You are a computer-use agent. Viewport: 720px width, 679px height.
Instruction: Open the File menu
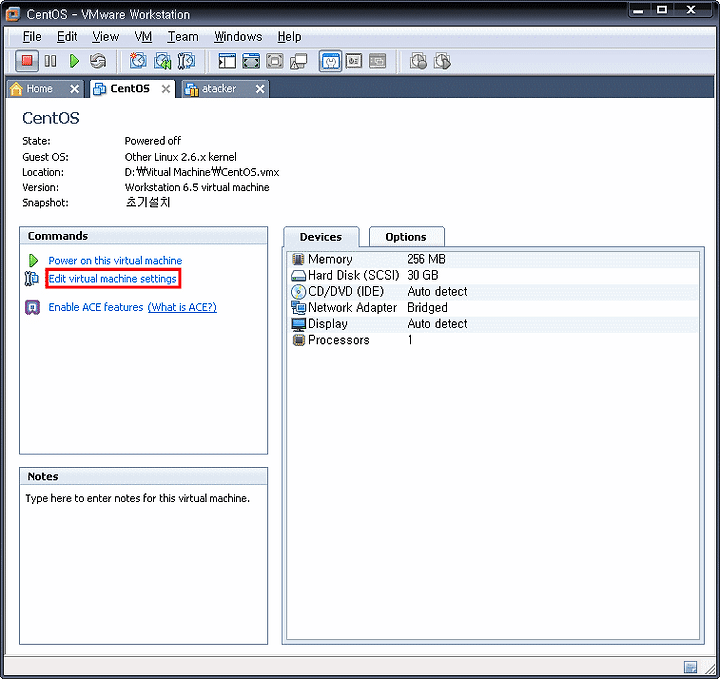(x=32, y=37)
